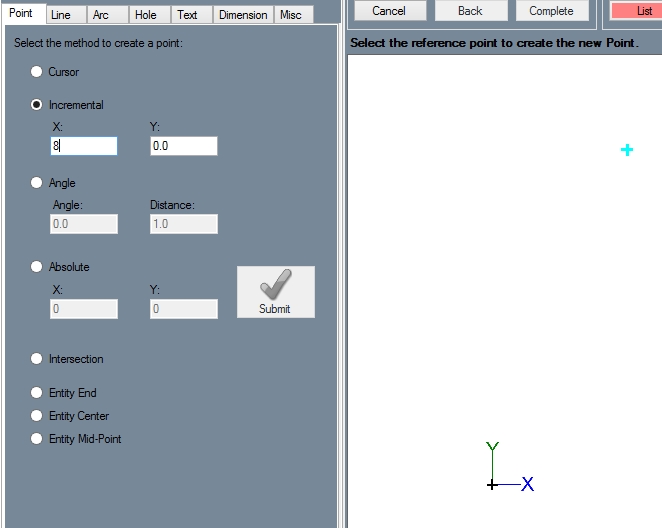
Task: Select the Entity End option
Action: point(37,393)
